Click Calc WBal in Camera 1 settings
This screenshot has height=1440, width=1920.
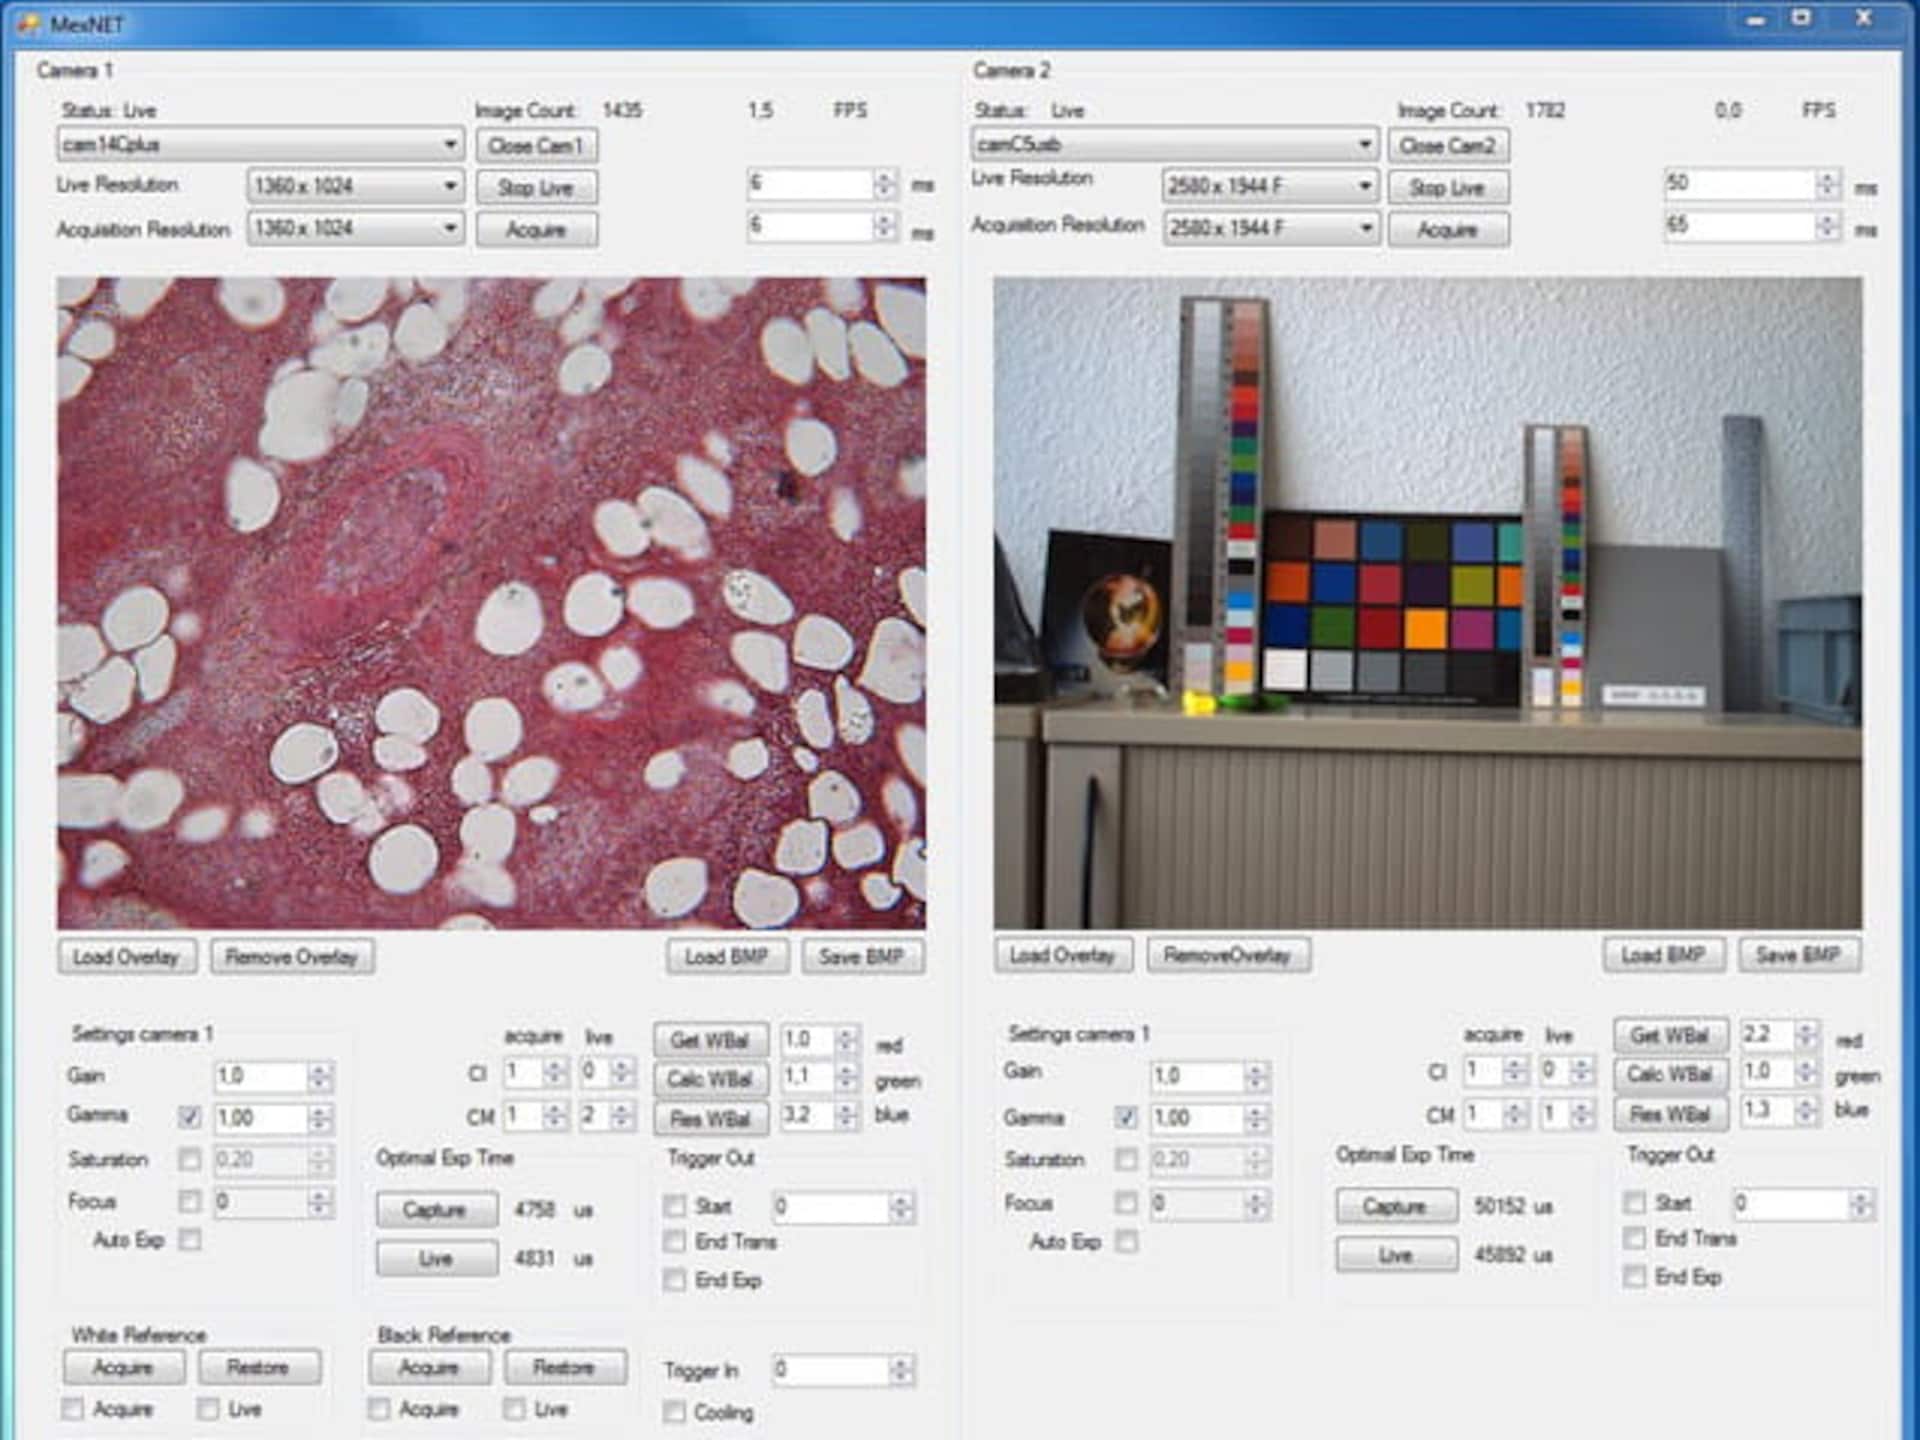(x=711, y=1079)
